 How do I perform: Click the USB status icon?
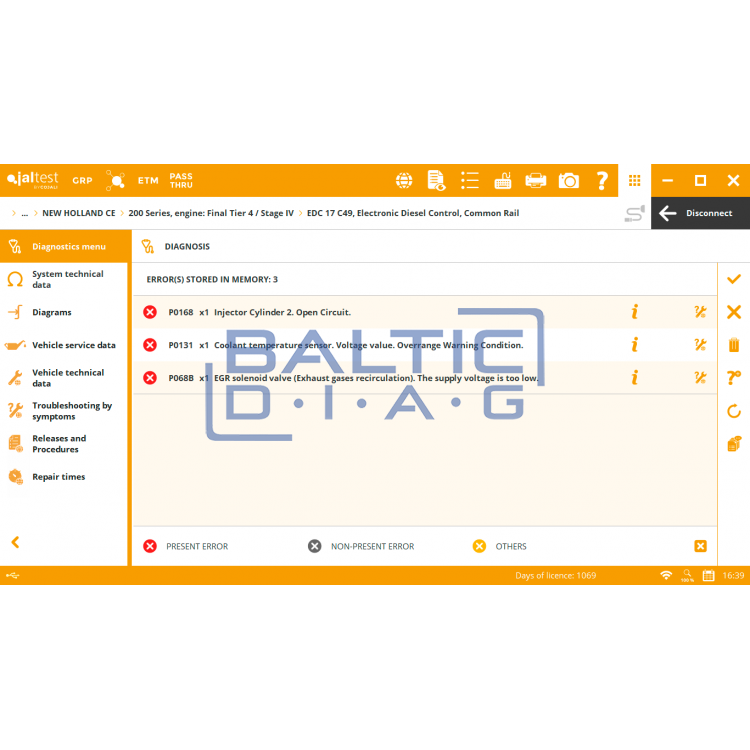[x=12, y=575]
